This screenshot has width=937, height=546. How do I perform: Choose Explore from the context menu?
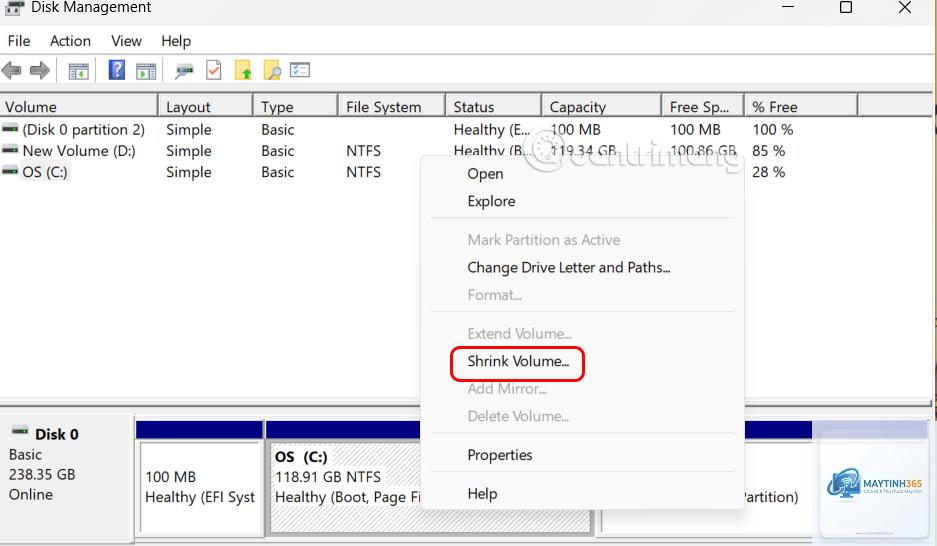click(491, 201)
